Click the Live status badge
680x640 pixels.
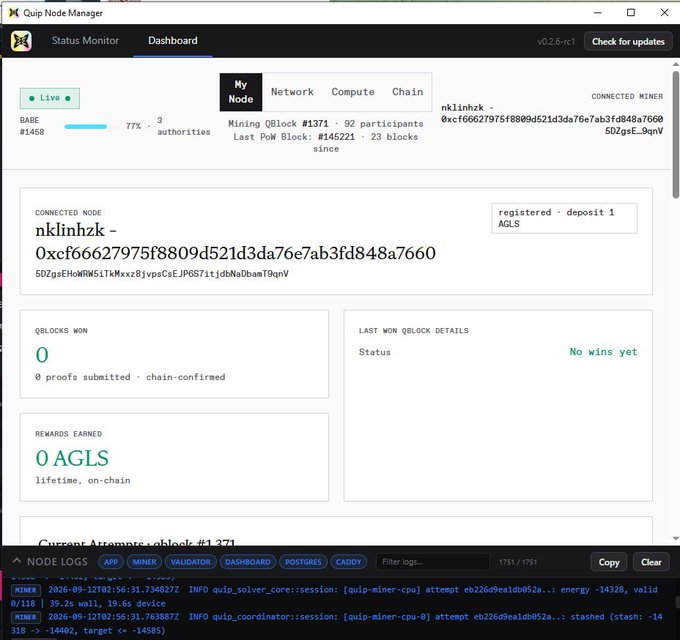point(50,98)
